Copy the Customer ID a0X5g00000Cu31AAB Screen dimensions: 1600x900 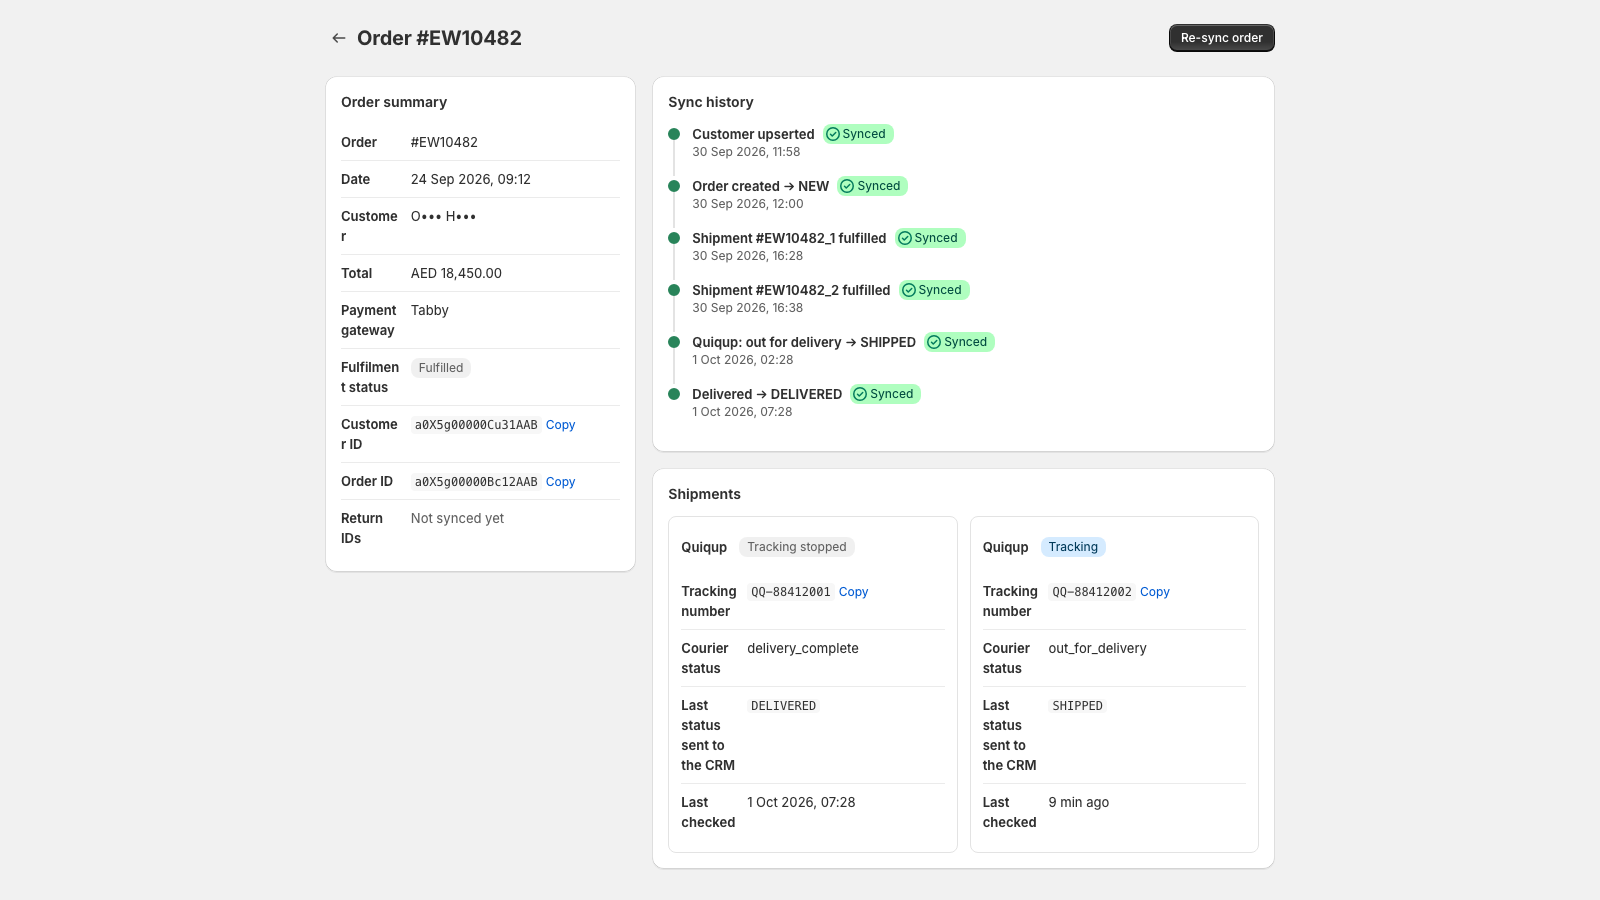560,425
